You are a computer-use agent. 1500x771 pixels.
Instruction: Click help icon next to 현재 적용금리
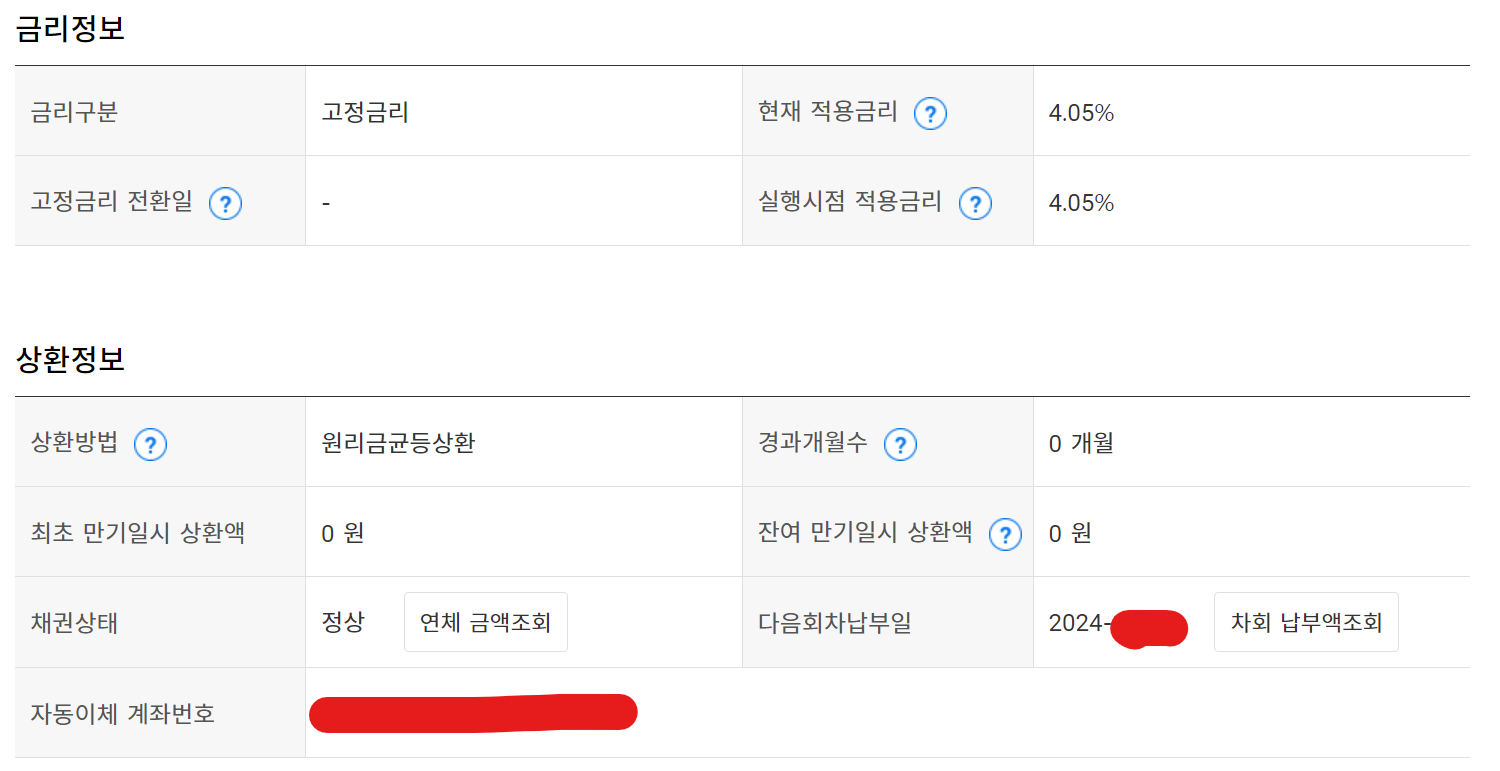click(930, 114)
